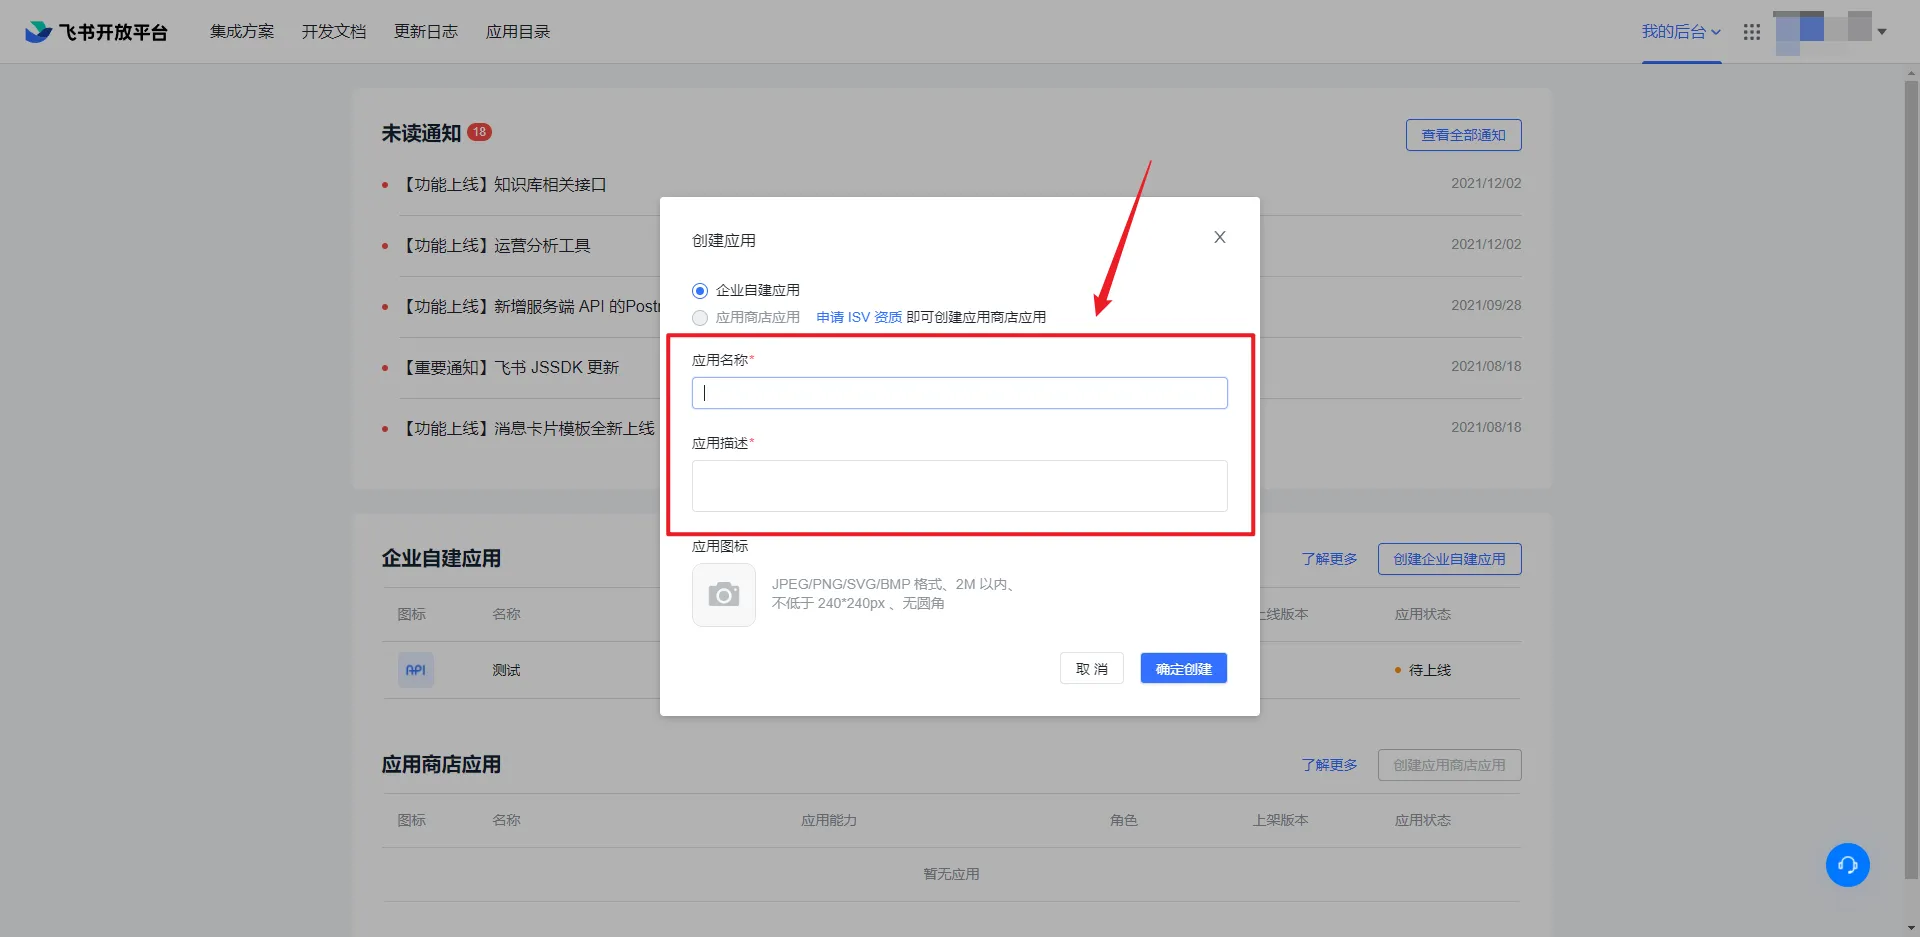Click the page vertical scrollbar
This screenshot has height=937, width=1920.
pyautogui.click(x=1911, y=480)
